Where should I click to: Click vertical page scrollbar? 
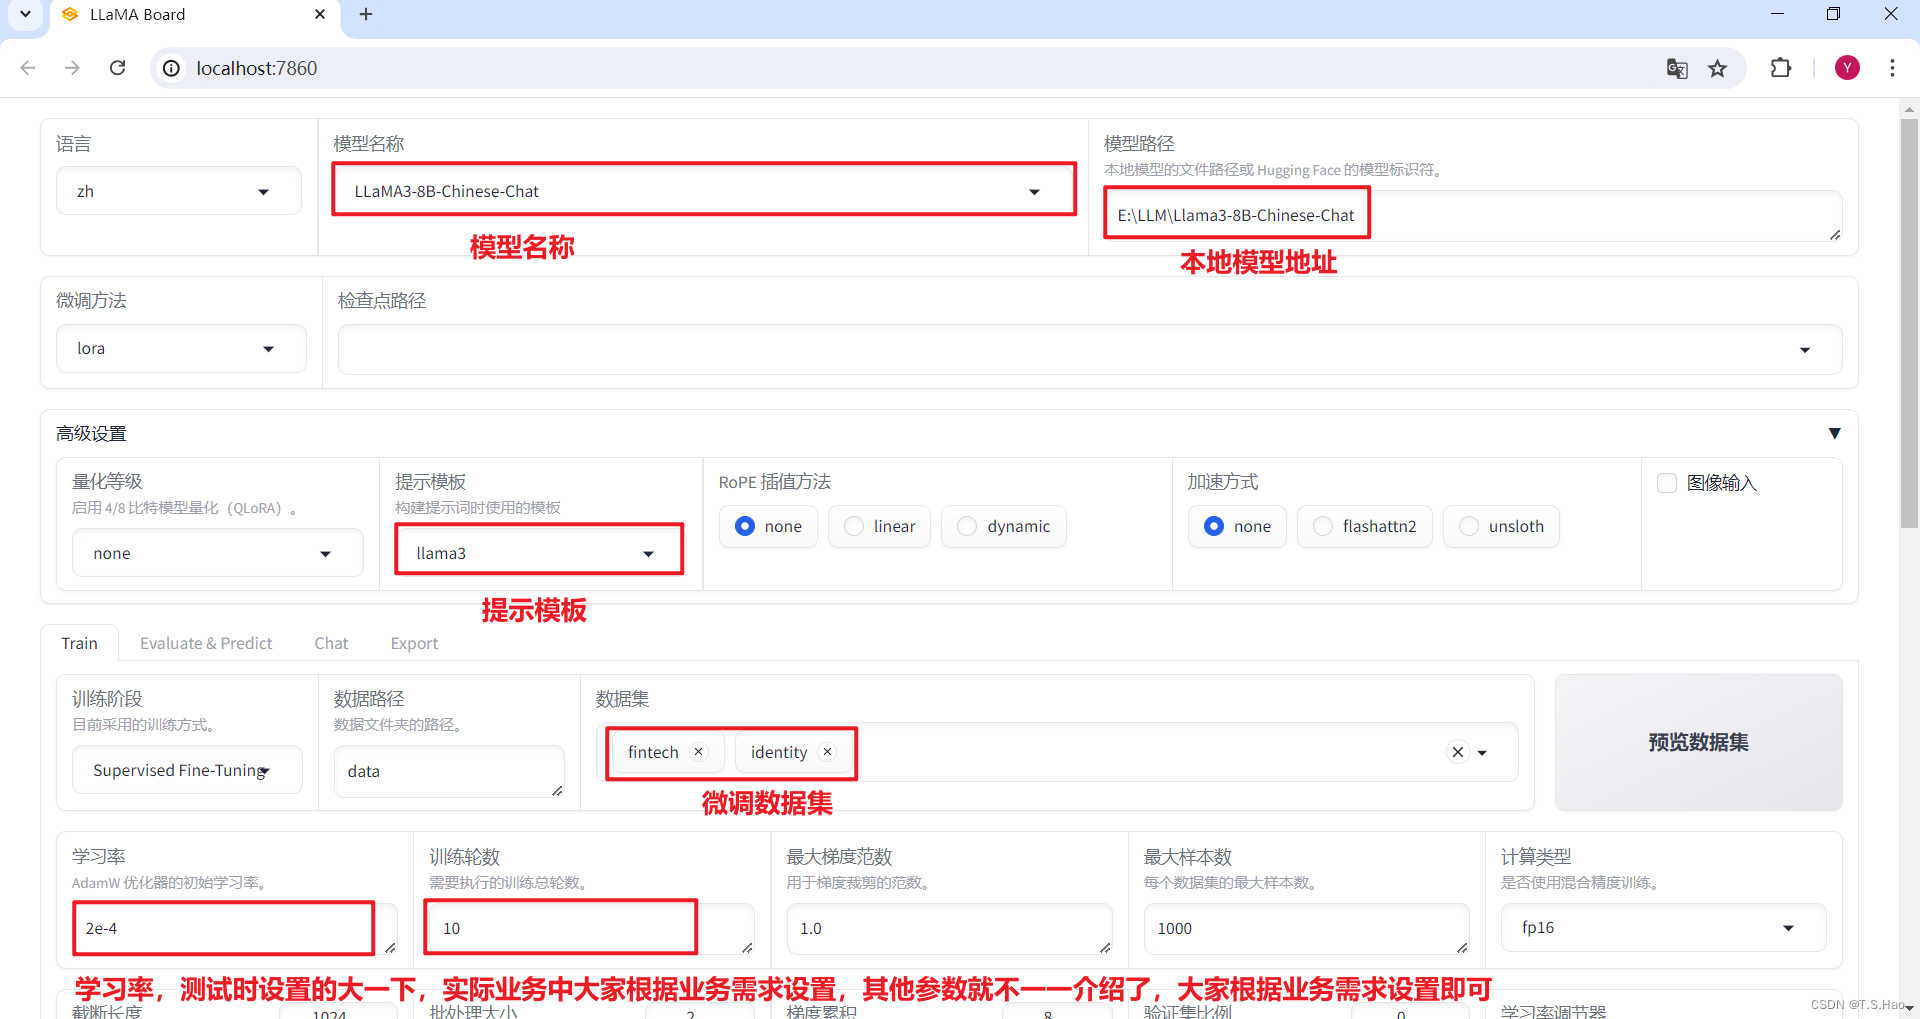pos(1909,322)
